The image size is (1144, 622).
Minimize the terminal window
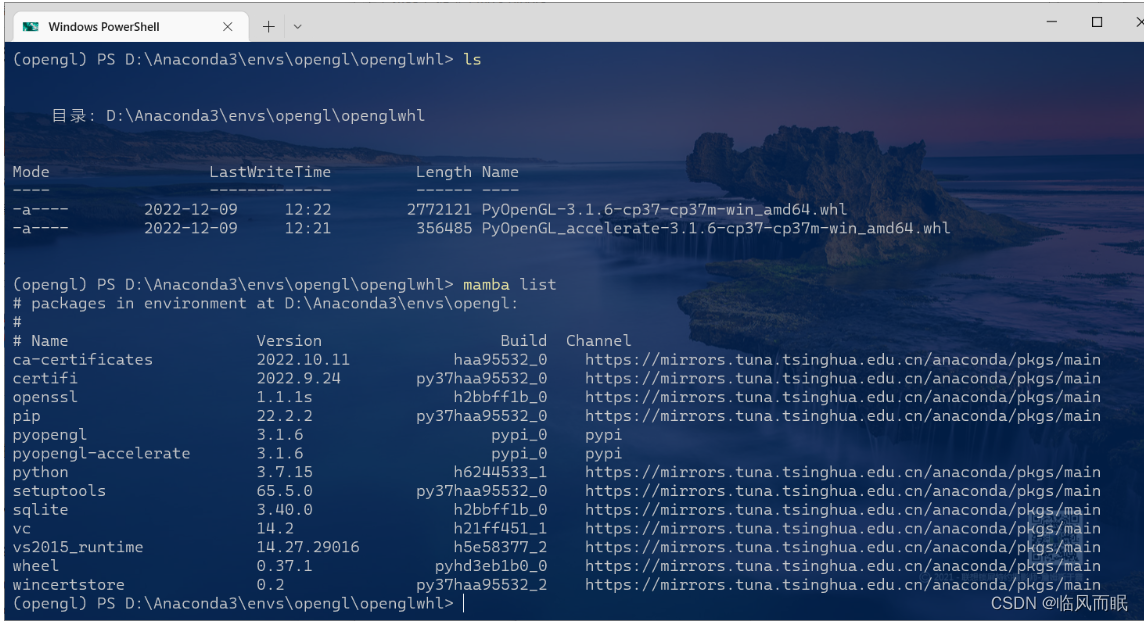click(1051, 22)
